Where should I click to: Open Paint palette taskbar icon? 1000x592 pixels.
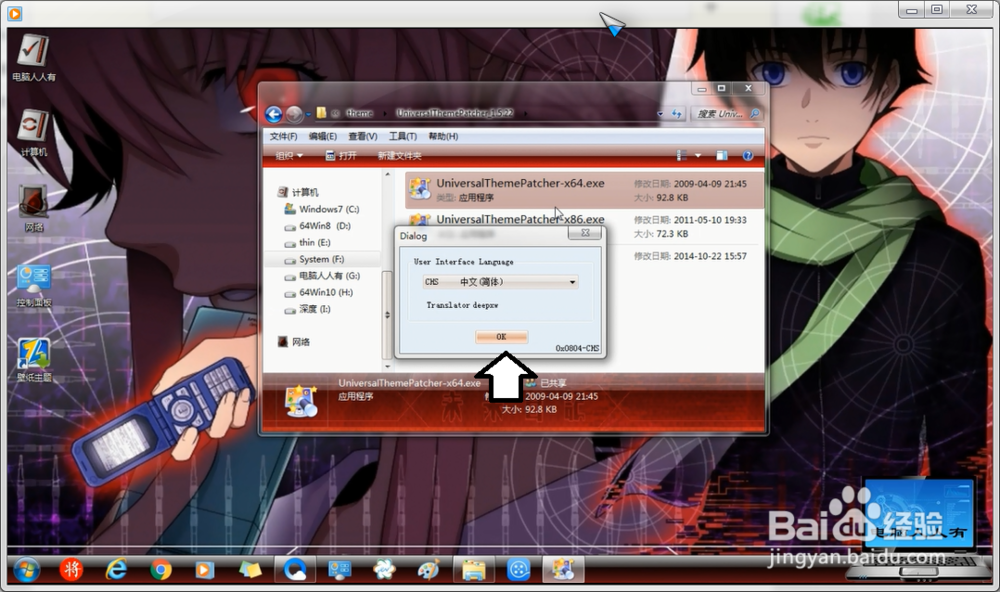(429, 570)
